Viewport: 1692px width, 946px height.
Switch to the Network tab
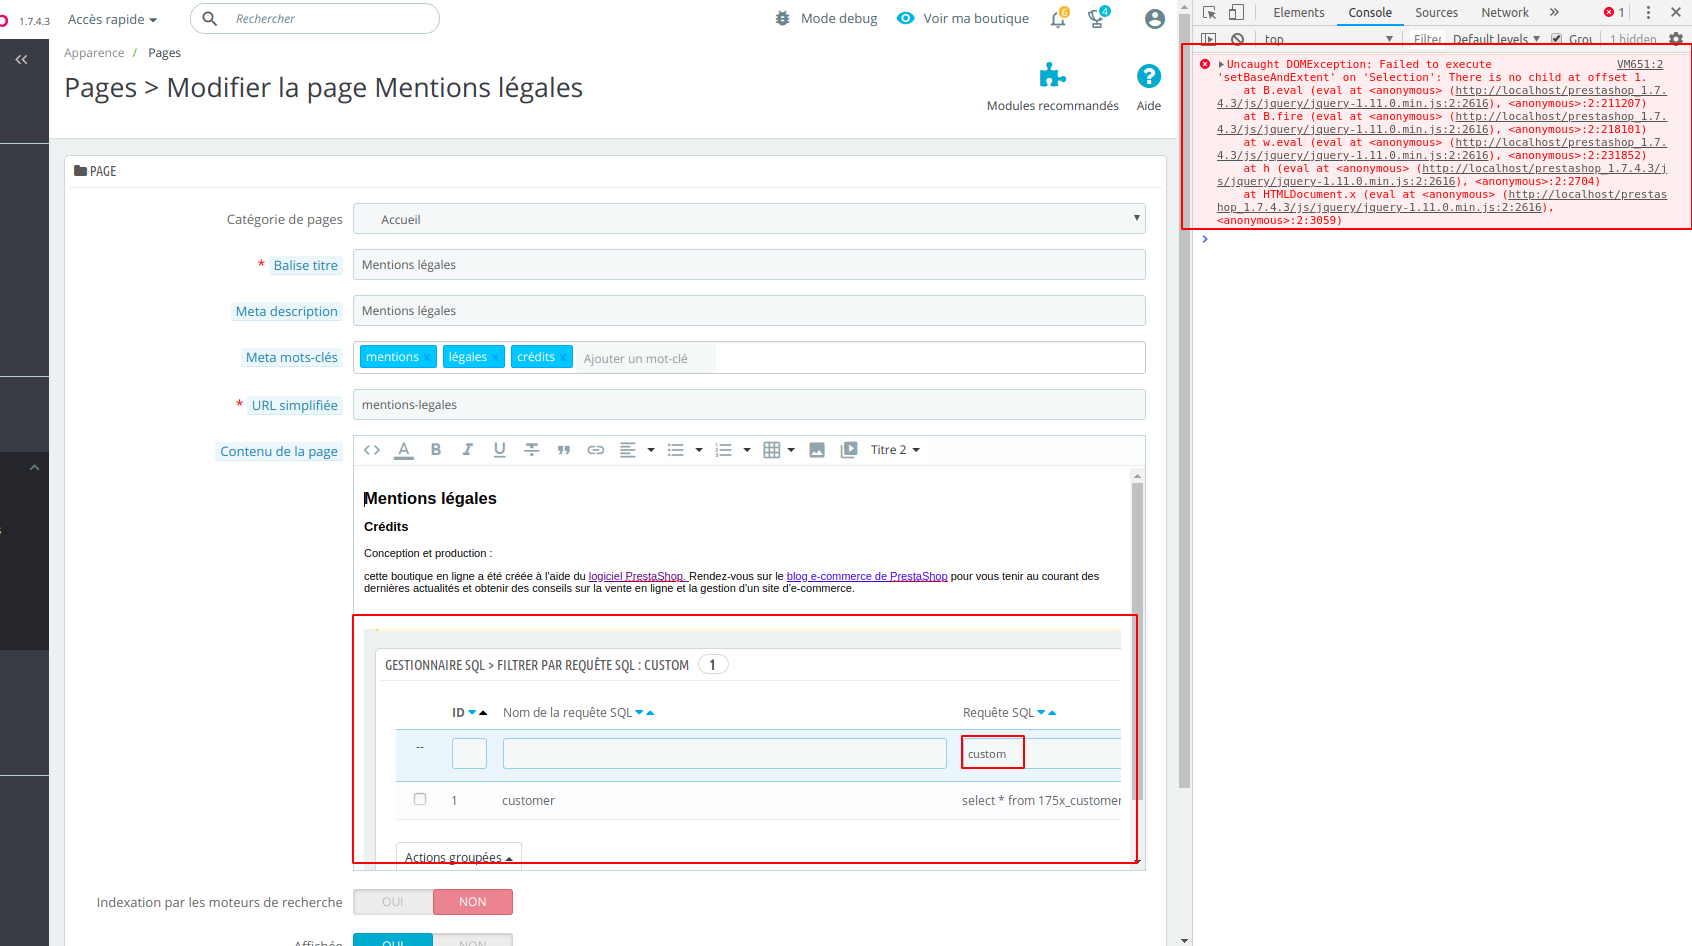1505,12
